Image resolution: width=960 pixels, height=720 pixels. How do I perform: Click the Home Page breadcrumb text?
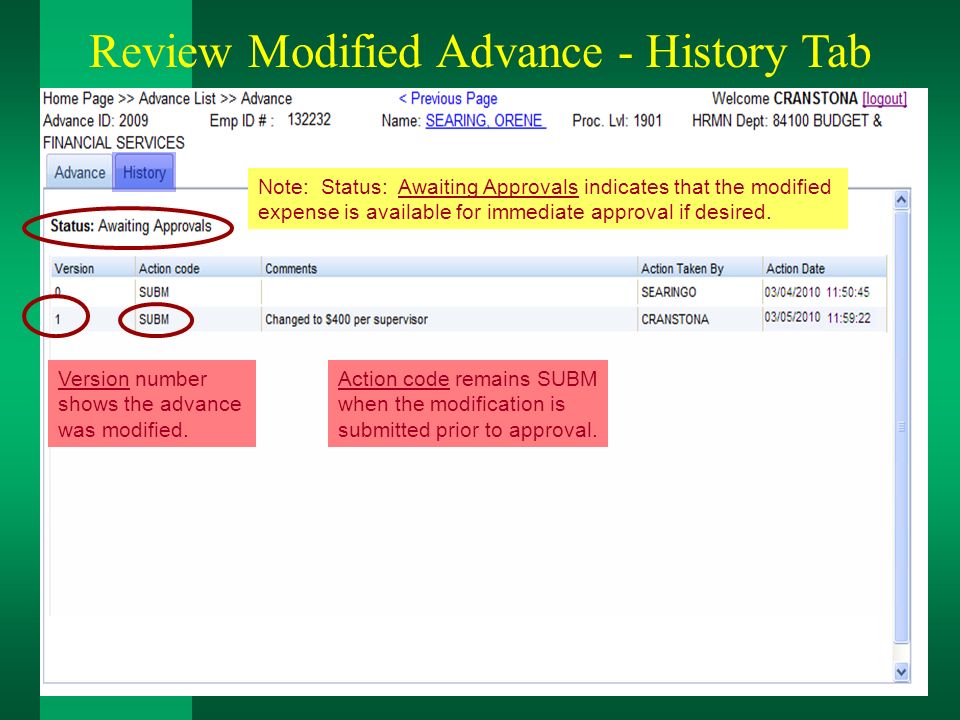point(78,99)
